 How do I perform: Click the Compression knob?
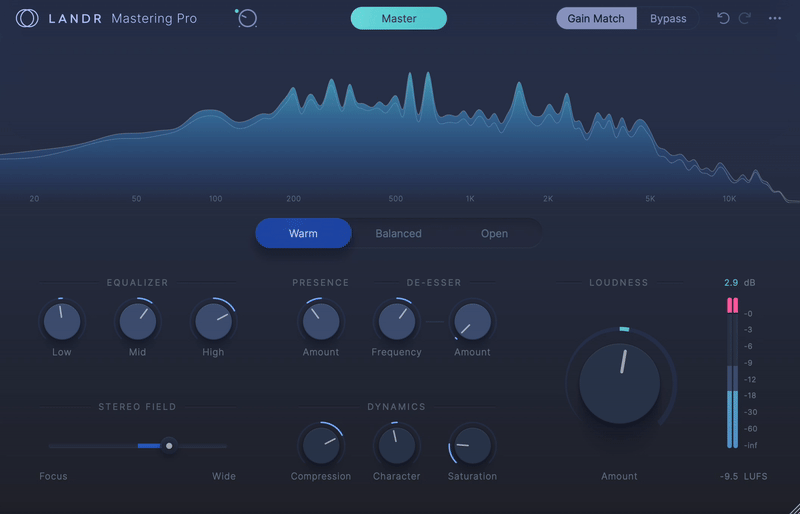[321, 446]
